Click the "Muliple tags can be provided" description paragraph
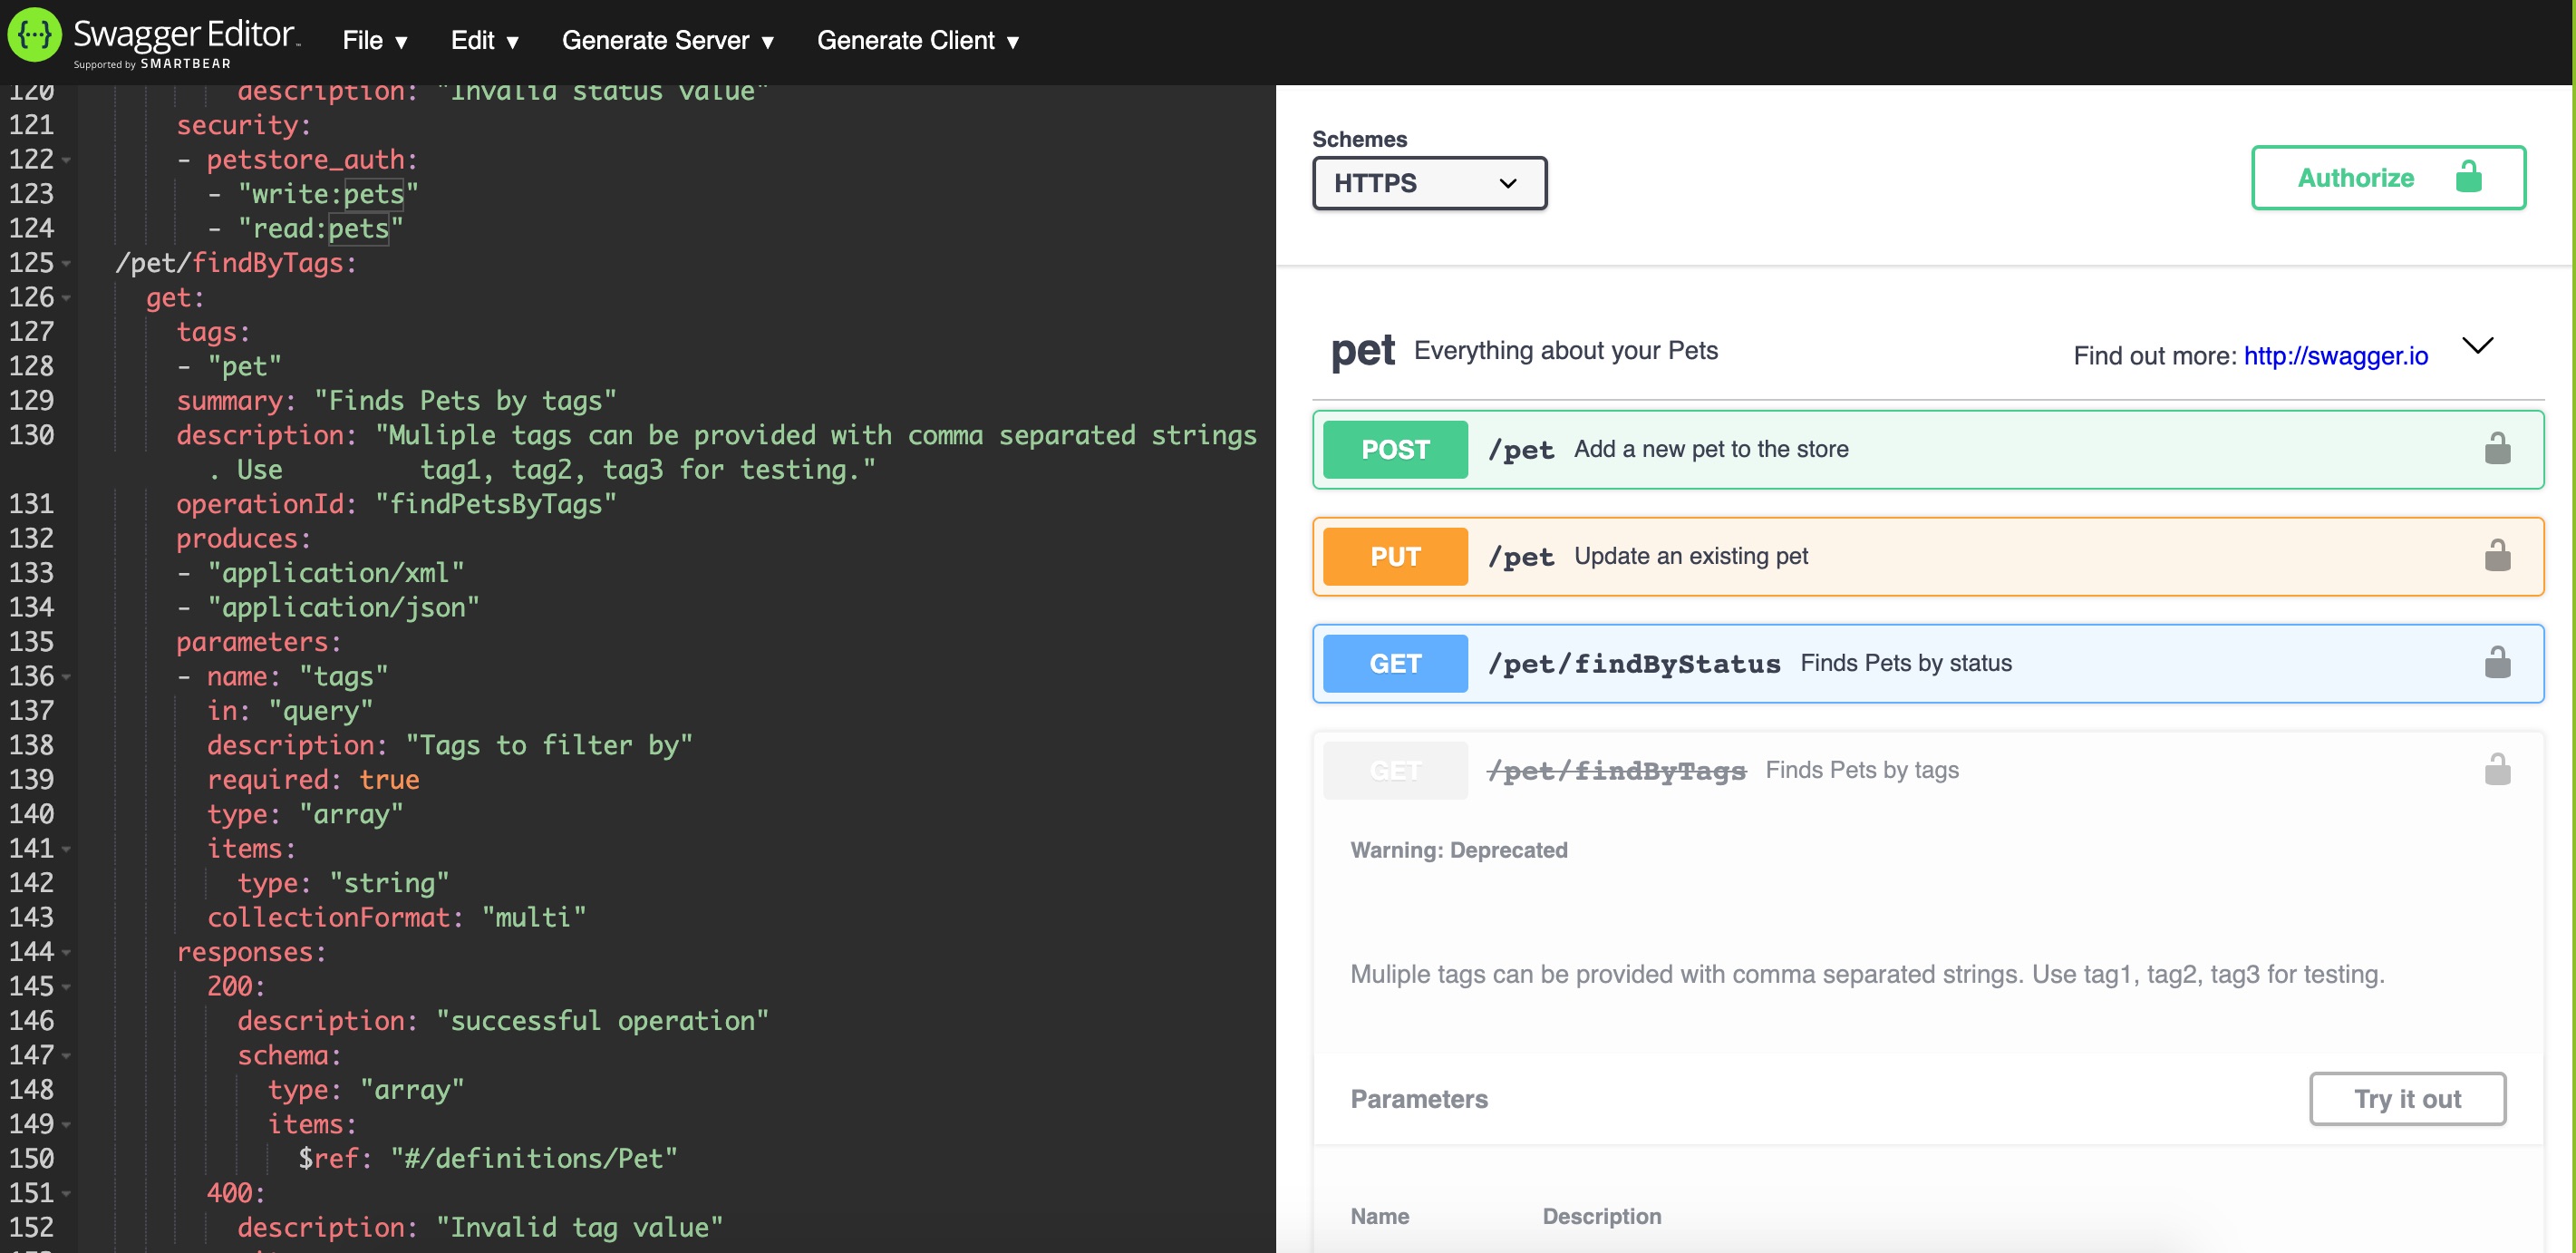Image resolution: width=2576 pixels, height=1253 pixels. 1867,974
